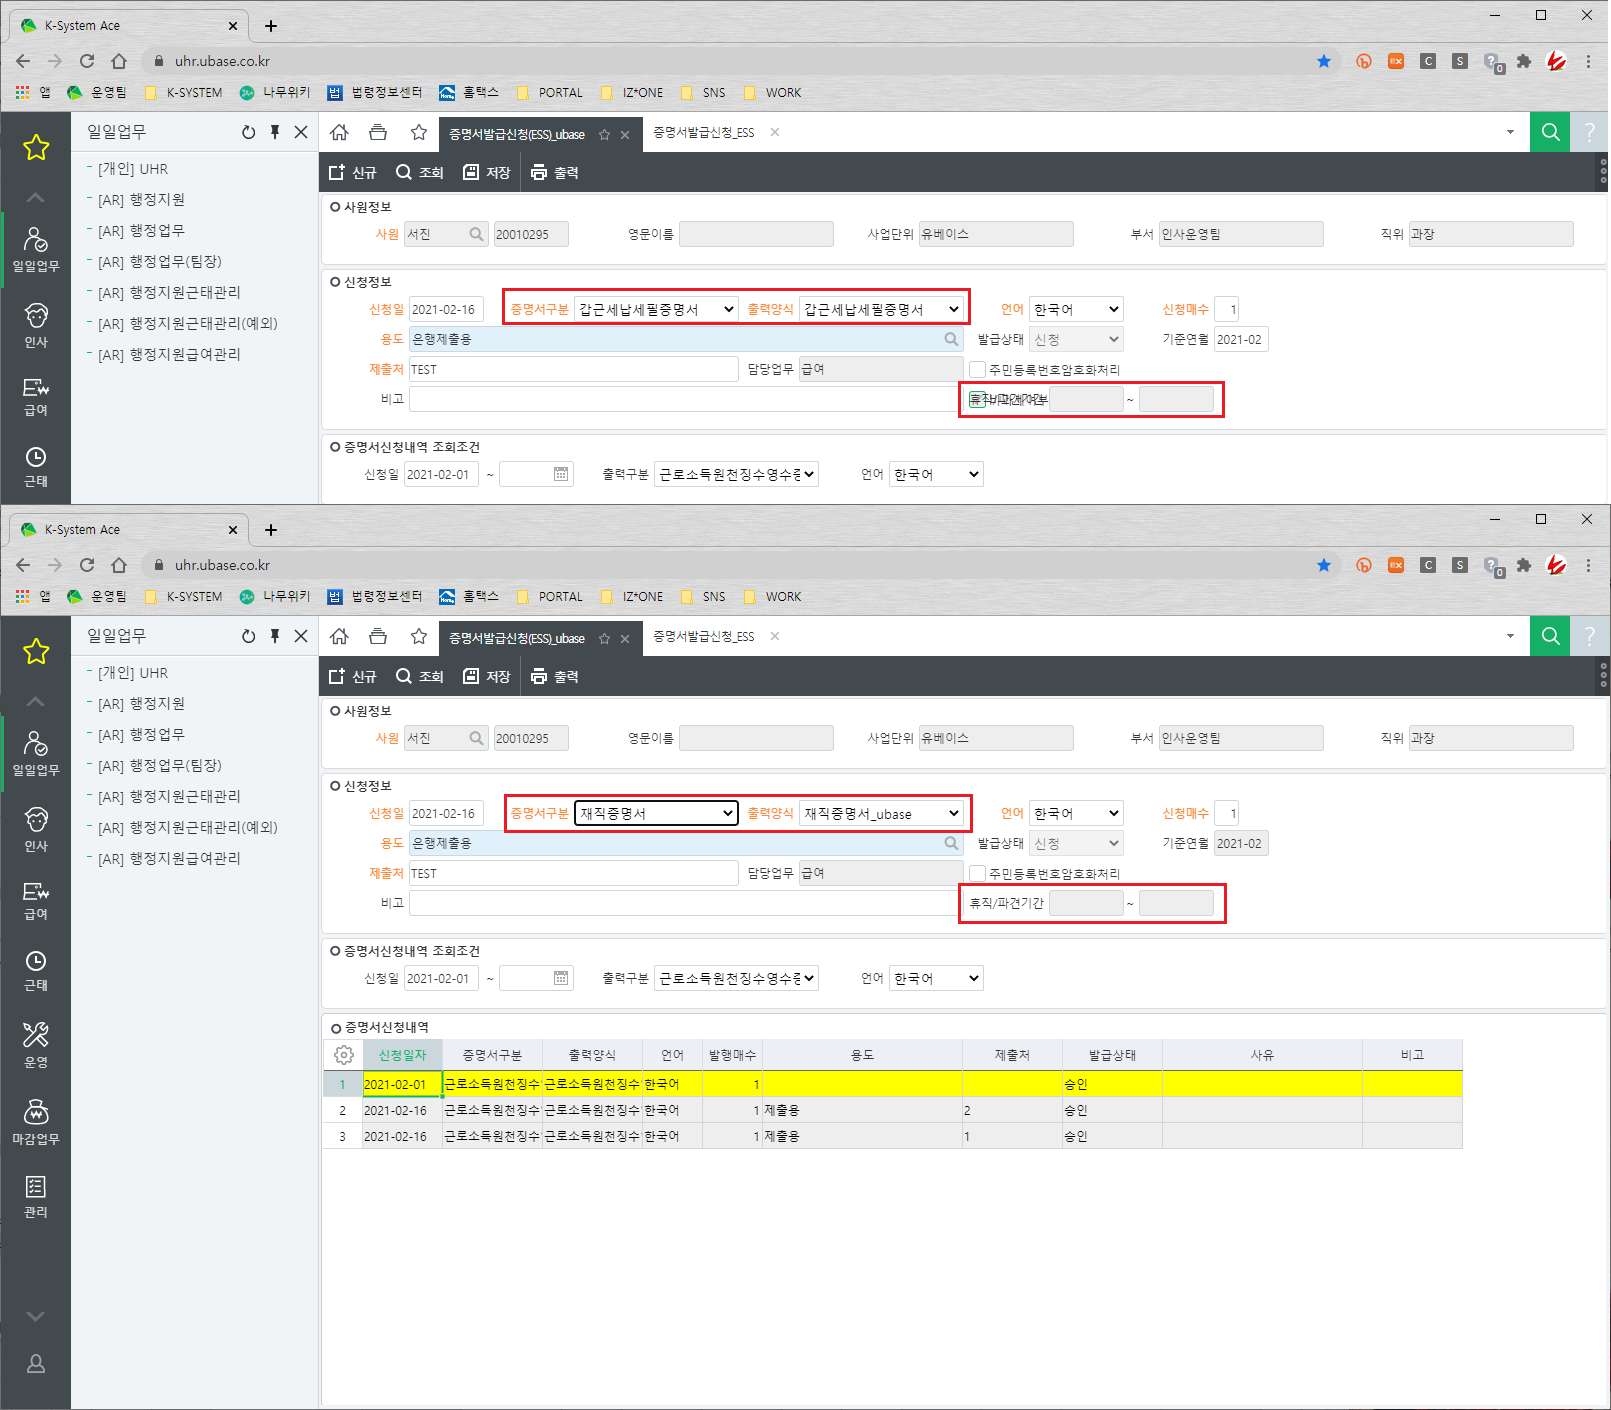Viewport: 1611px width, 1410px height.
Task: Click 출력 button in bottom window toolbar
Action: (x=554, y=676)
